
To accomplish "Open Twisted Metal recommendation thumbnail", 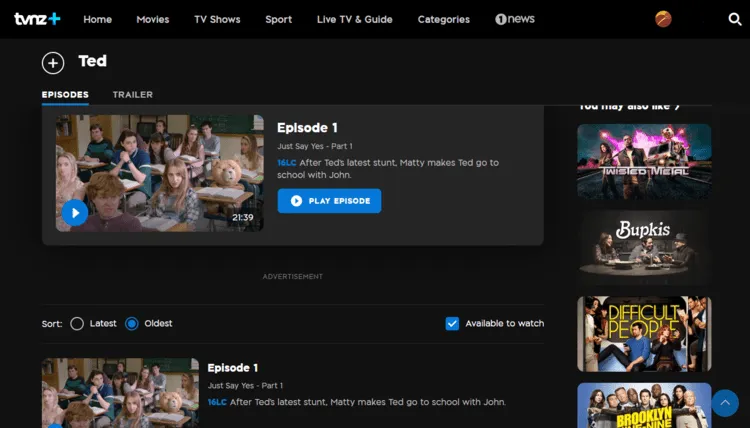I will 644,161.
